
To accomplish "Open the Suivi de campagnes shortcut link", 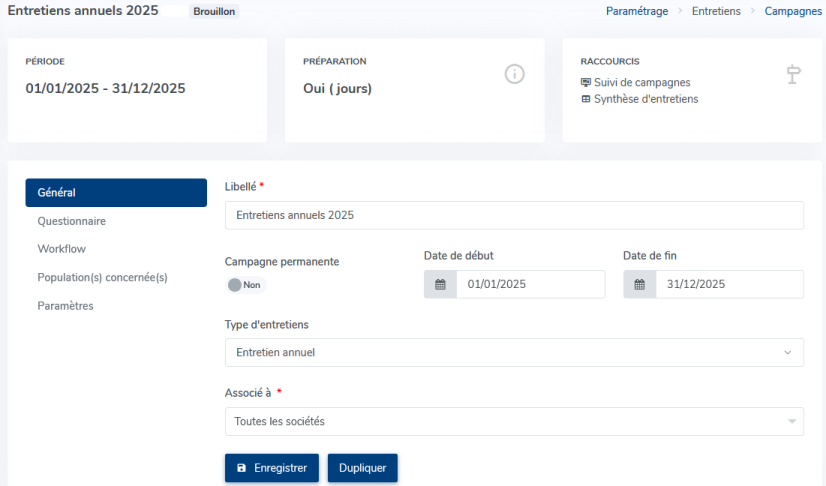I will pyautogui.click(x=642, y=83).
